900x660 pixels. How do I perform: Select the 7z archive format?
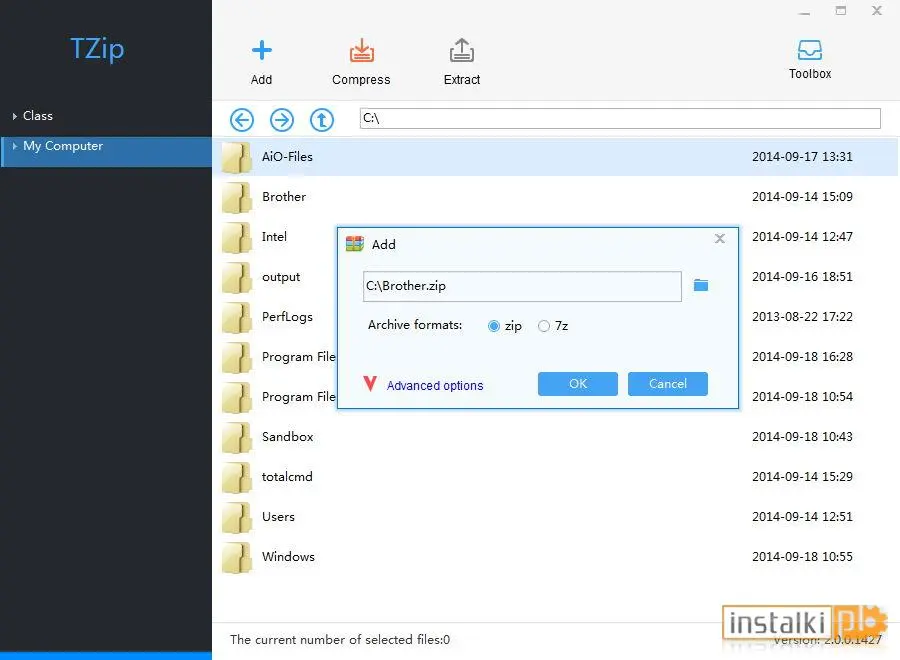point(544,326)
